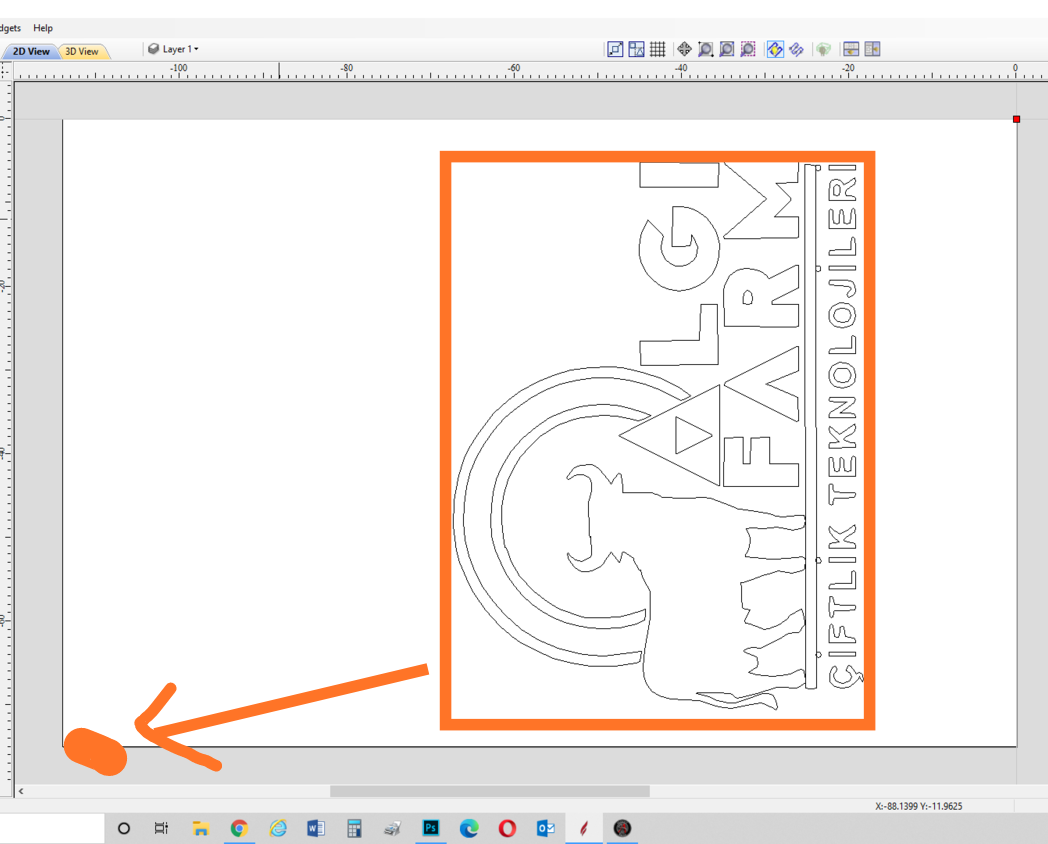Click the horizontal scrollbar thumb
This screenshot has width=1048, height=844.
click(490, 791)
